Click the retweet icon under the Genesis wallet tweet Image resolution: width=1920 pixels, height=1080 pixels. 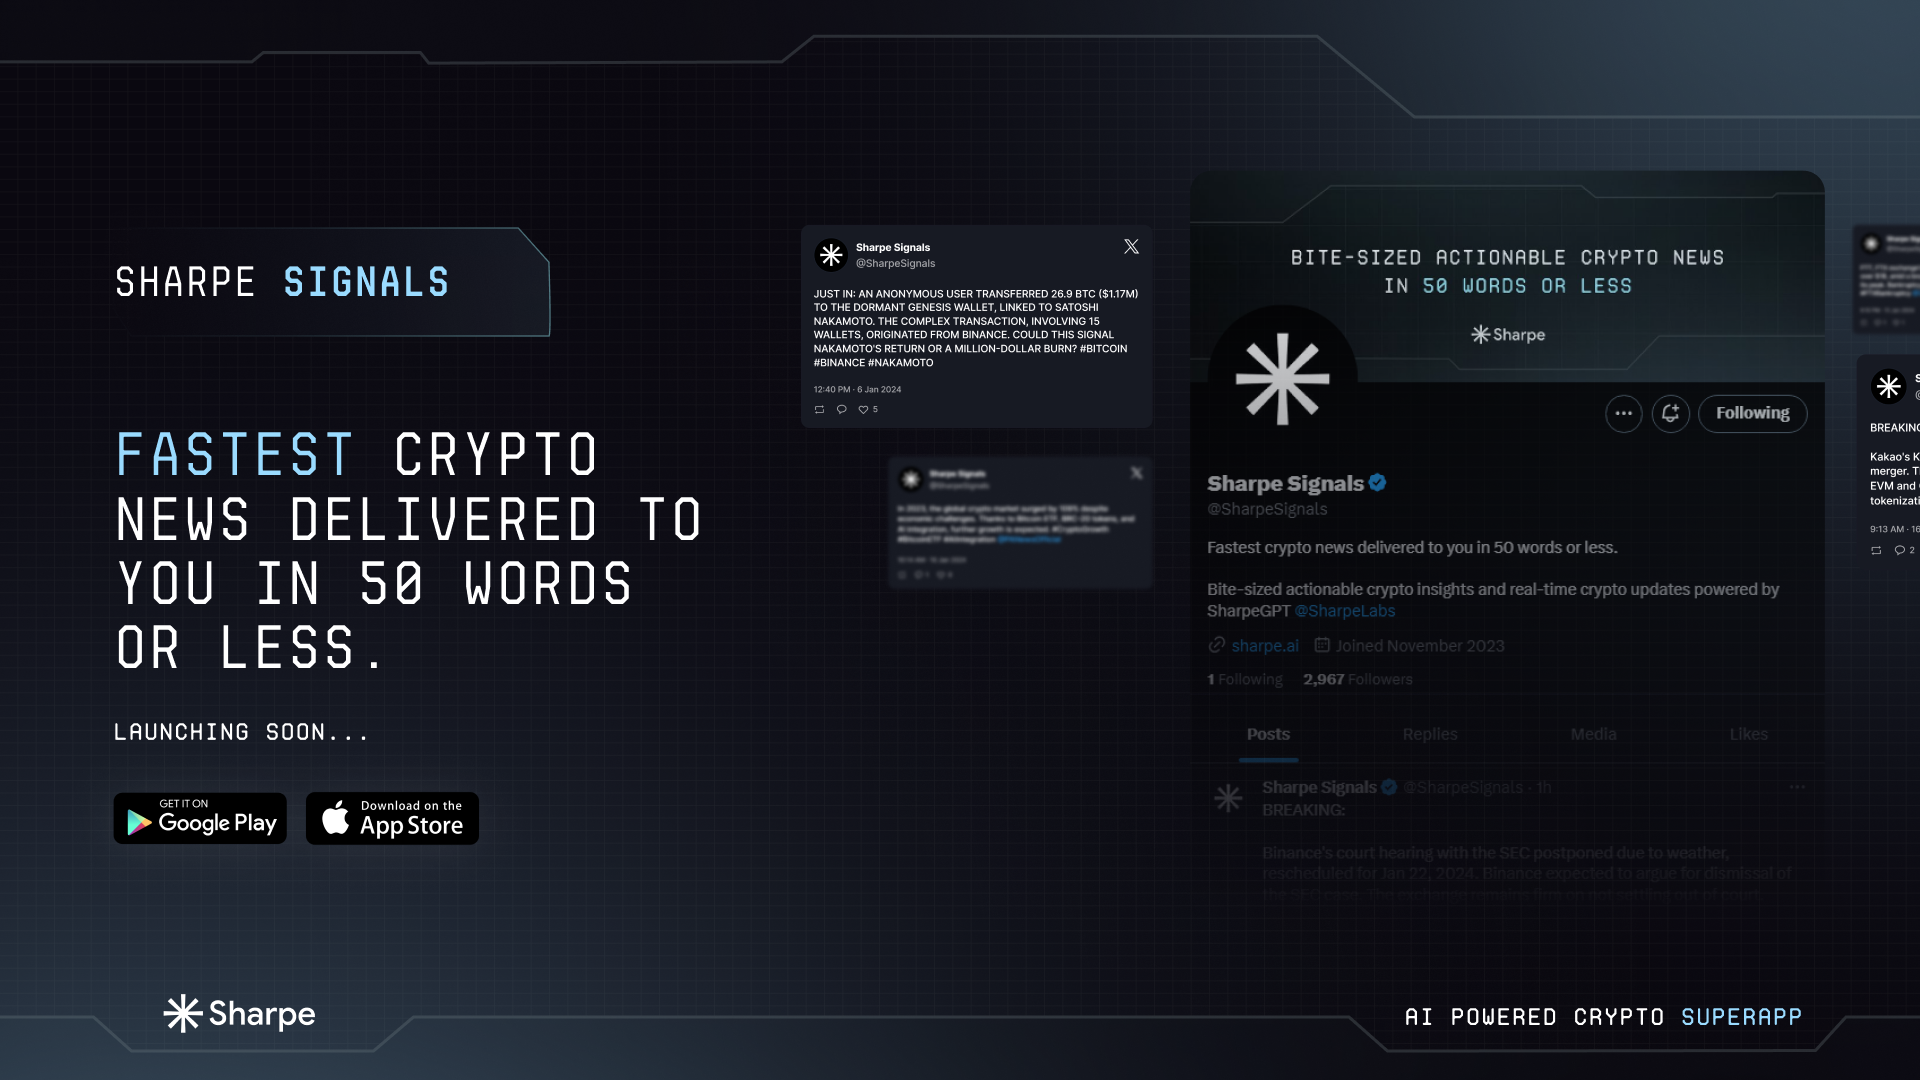coord(819,410)
